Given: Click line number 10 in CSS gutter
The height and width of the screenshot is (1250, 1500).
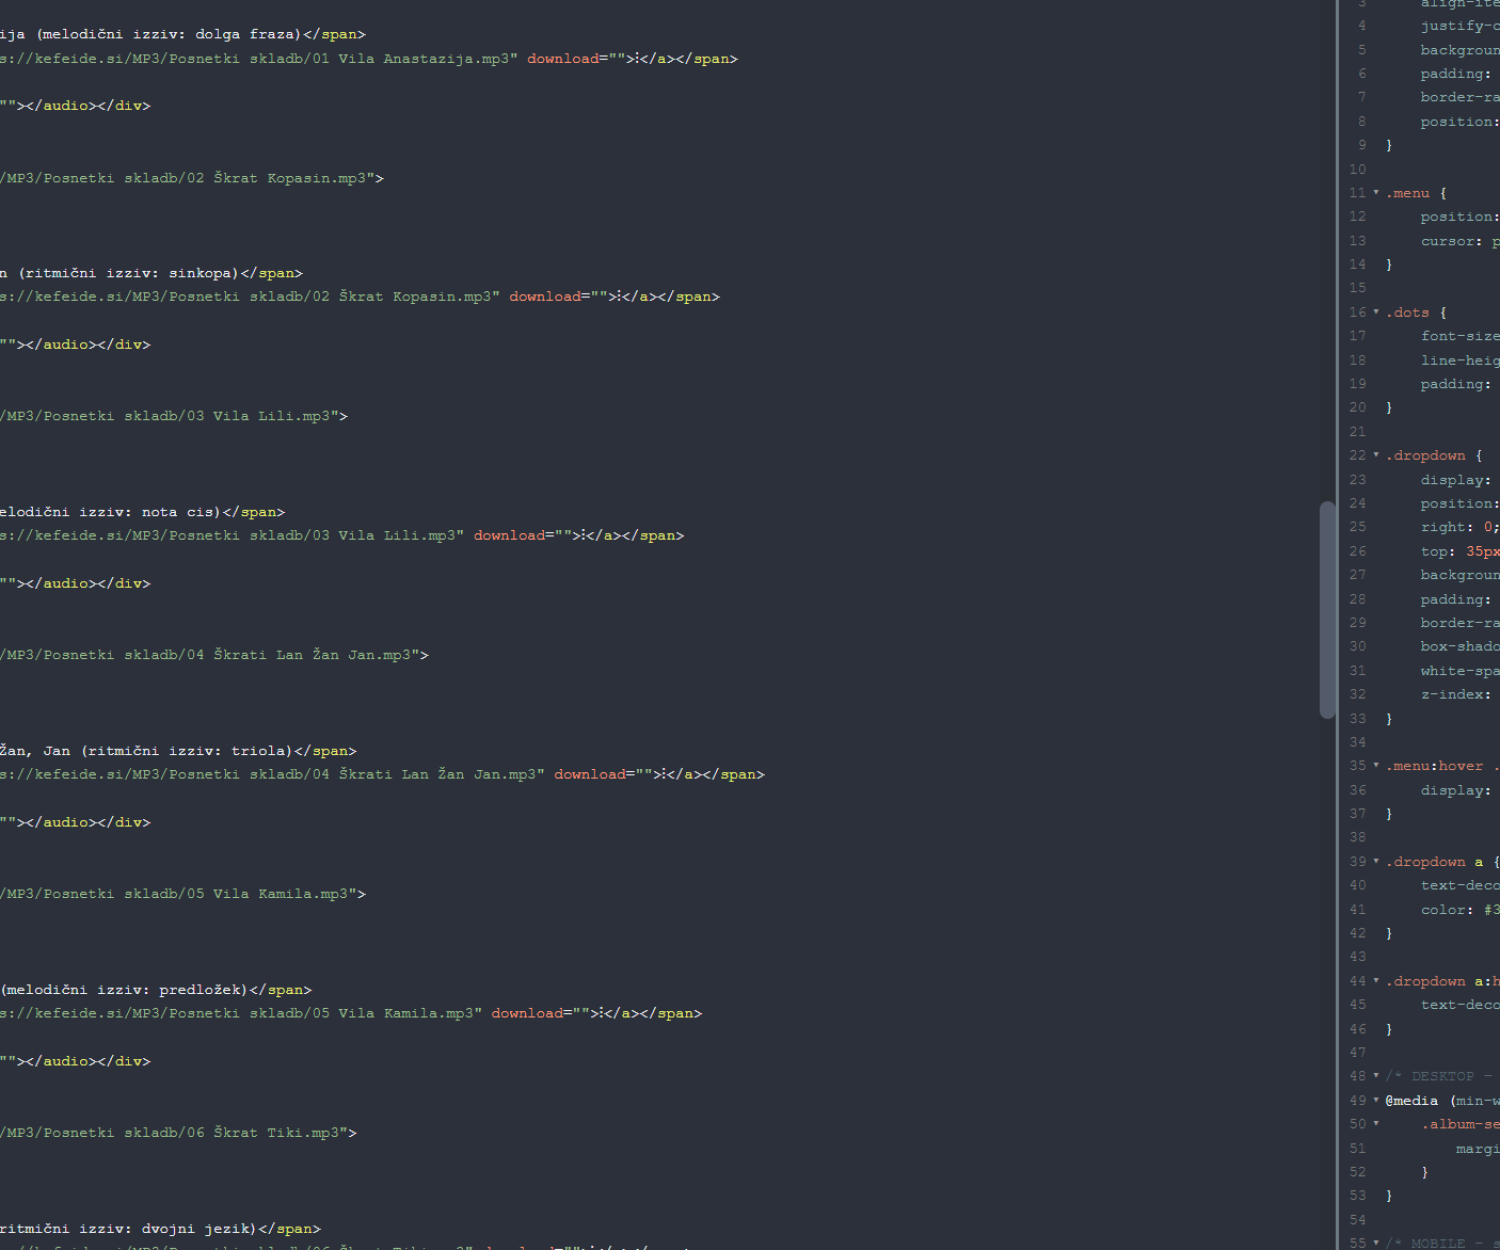Looking at the screenshot, I should pos(1357,169).
